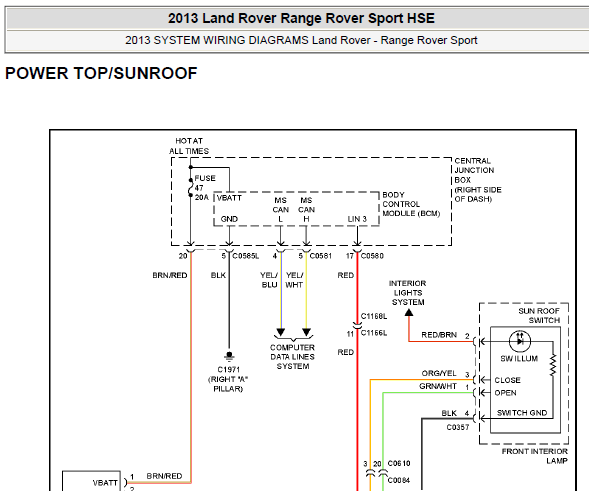This screenshot has height=491, width=589.
Task: Click the COMPUTER DATA LINES SYSTEM label
Action: tap(292, 357)
